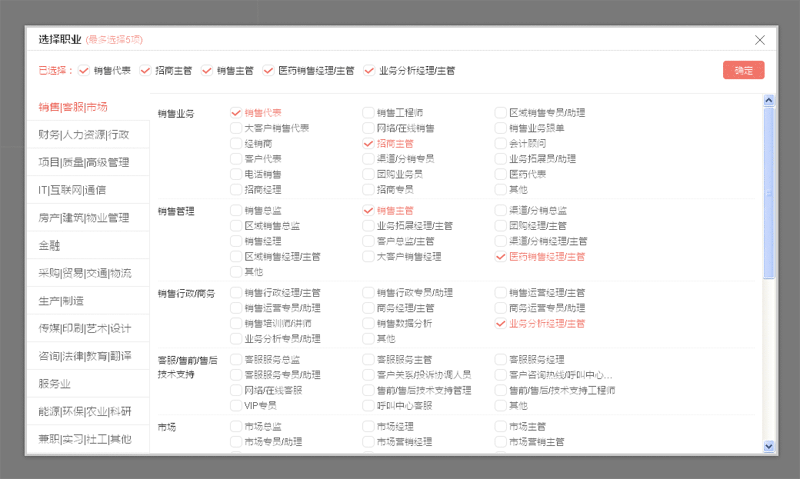Click the vertical scrollbar thumb
800x479 pixels.
tap(769, 193)
